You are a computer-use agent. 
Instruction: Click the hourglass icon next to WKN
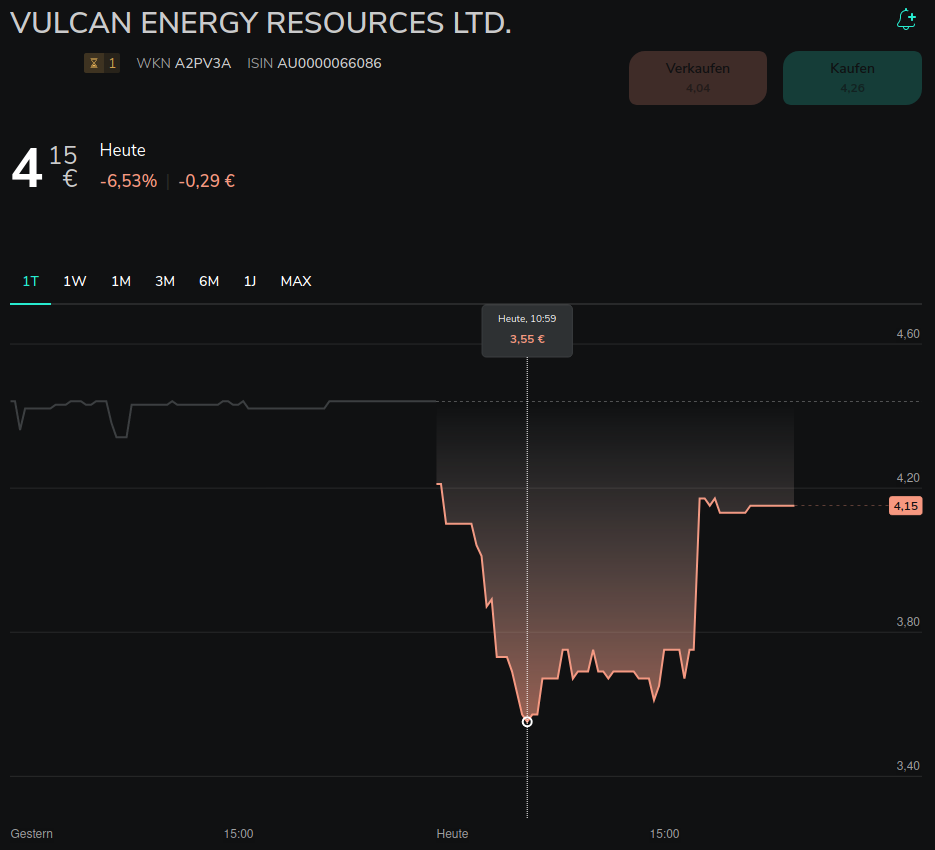coord(94,63)
